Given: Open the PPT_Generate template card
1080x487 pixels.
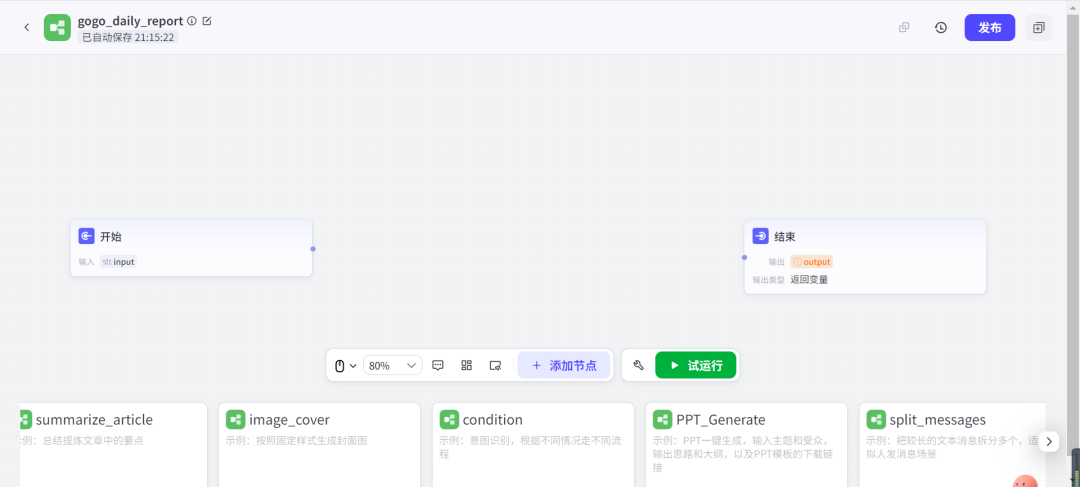Looking at the screenshot, I should [x=747, y=445].
